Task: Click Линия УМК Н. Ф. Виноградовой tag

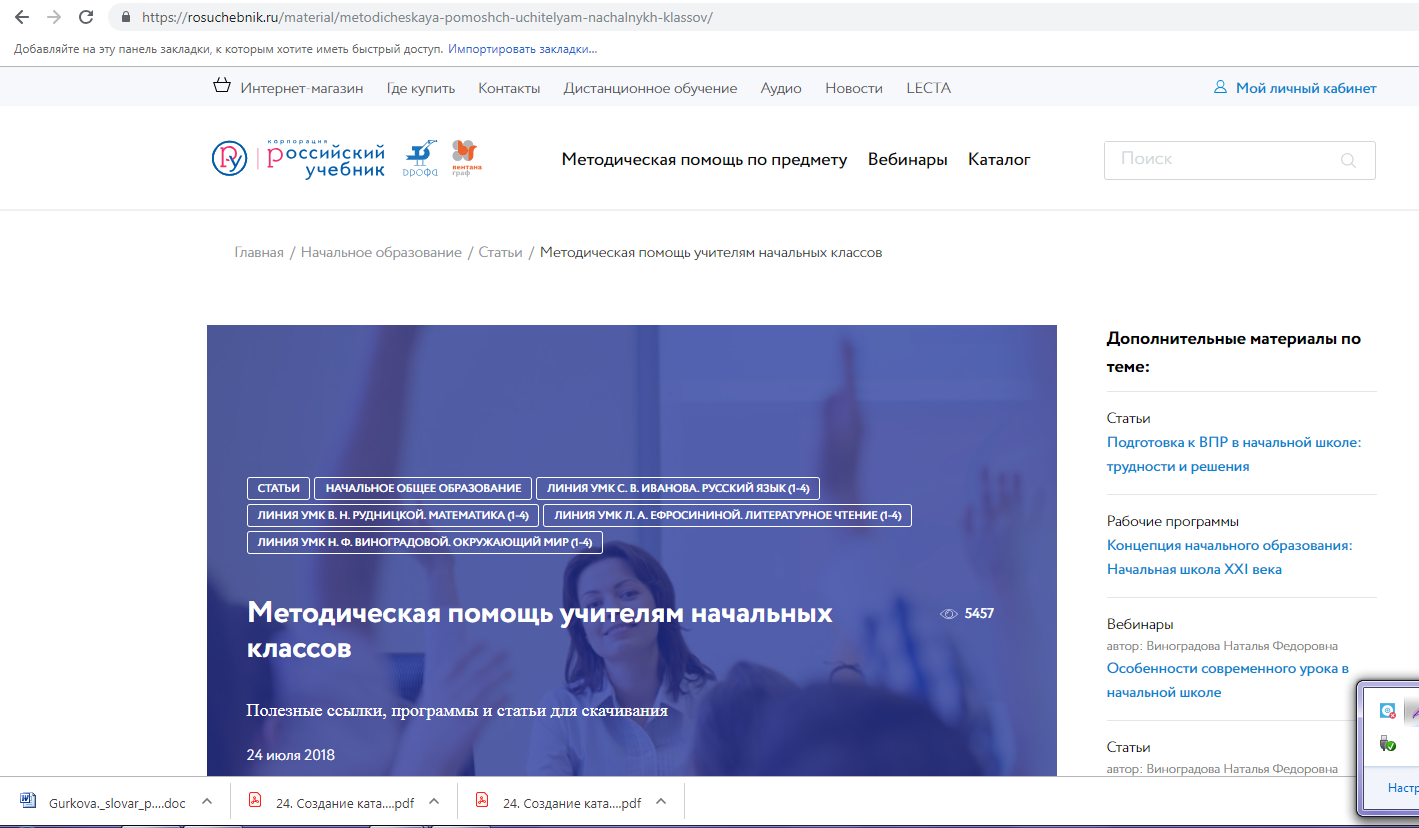Action: (x=425, y=542)
